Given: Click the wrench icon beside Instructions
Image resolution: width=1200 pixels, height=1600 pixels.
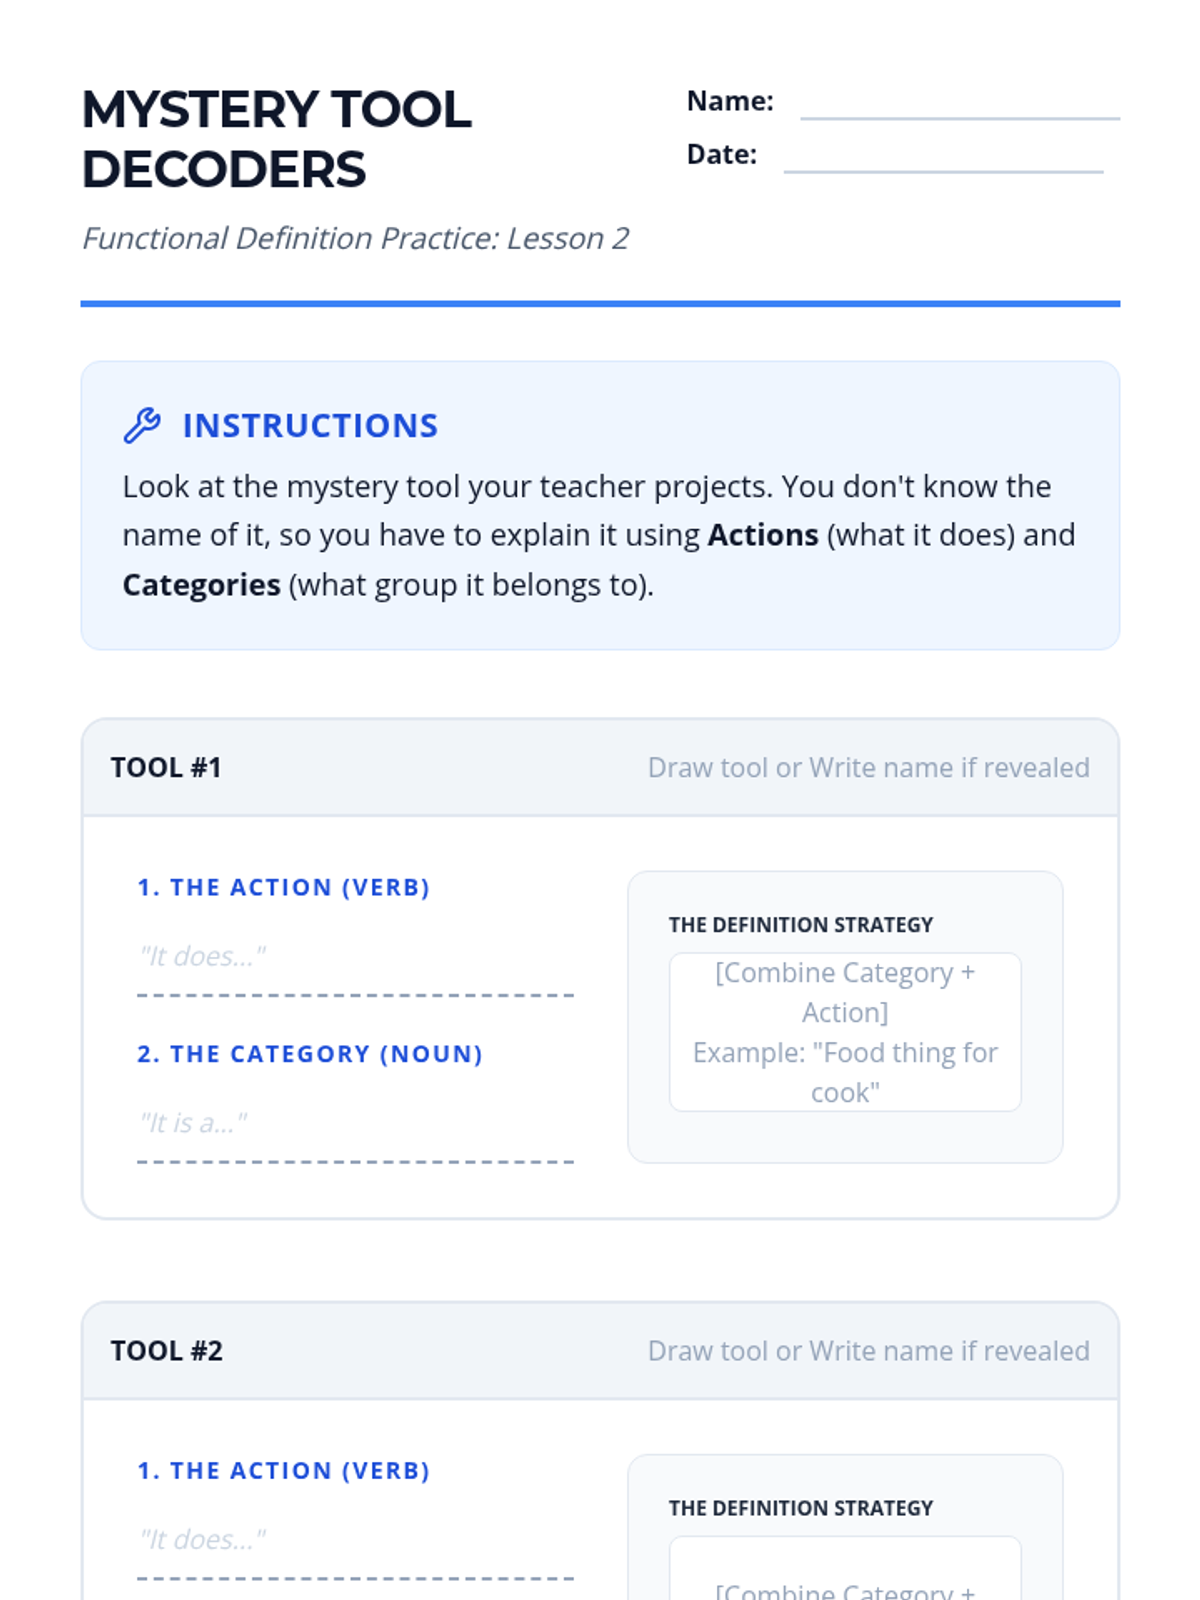Looking at the screenshot, I should [142, 425].
